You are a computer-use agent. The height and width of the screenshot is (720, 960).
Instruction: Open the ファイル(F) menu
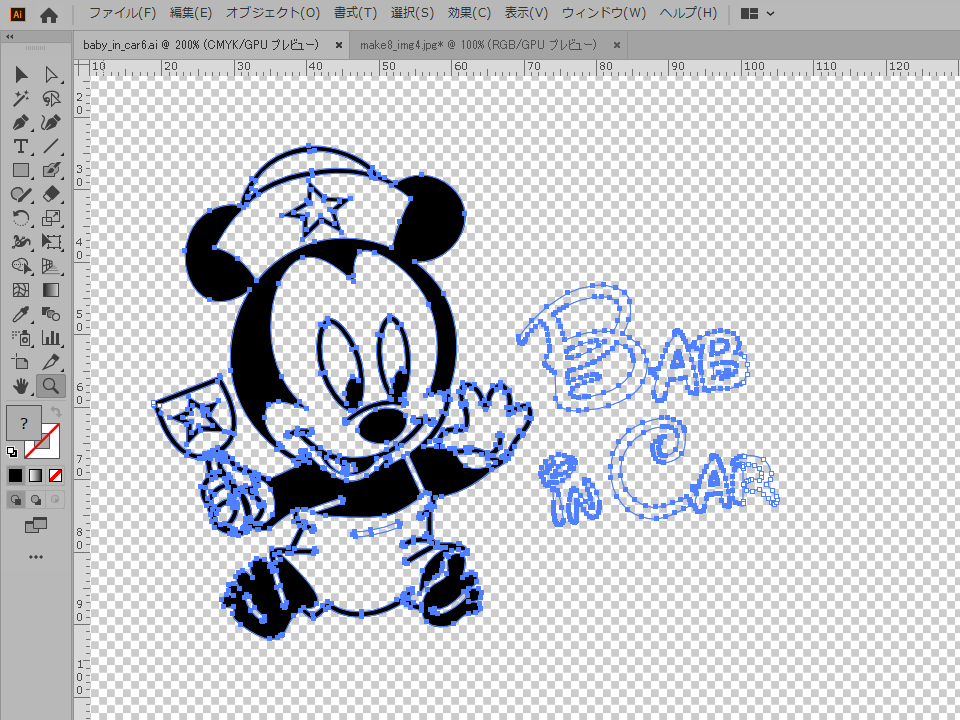[x=122, y=13]
